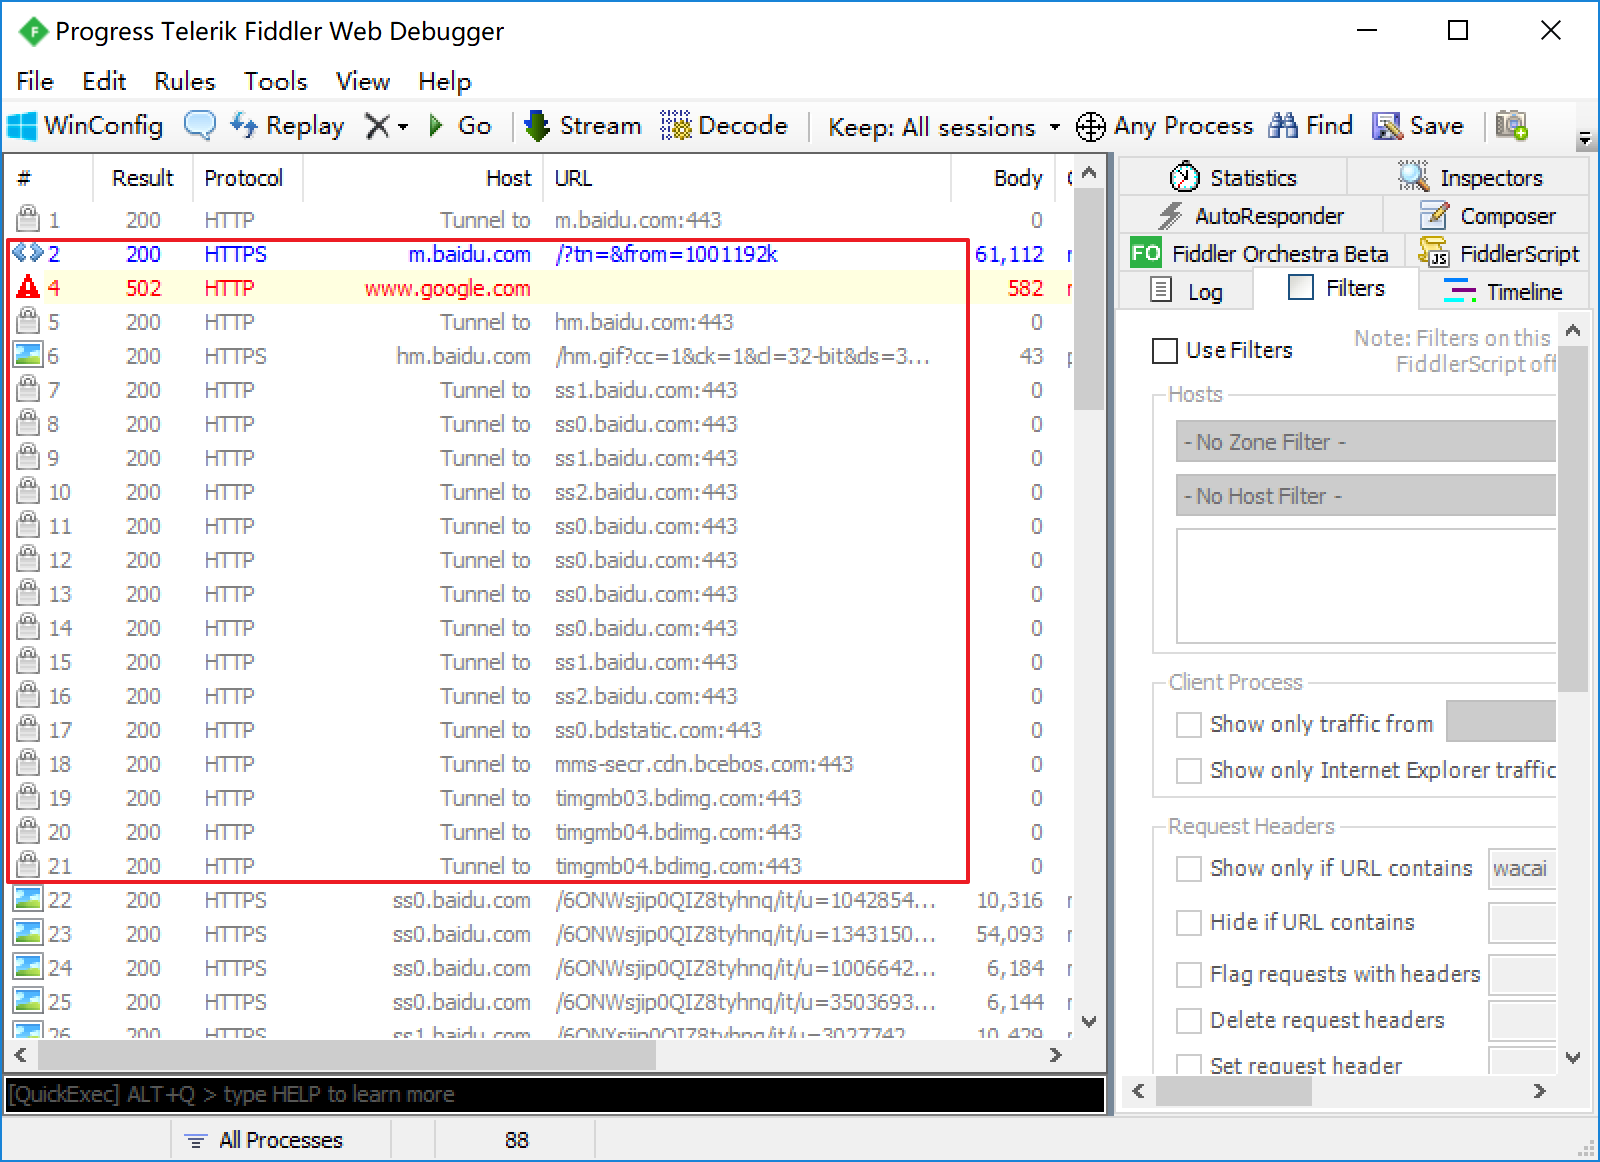Expand the toolbar overflow arrow
The image size is (1600, 1162).
point(1584,139)
